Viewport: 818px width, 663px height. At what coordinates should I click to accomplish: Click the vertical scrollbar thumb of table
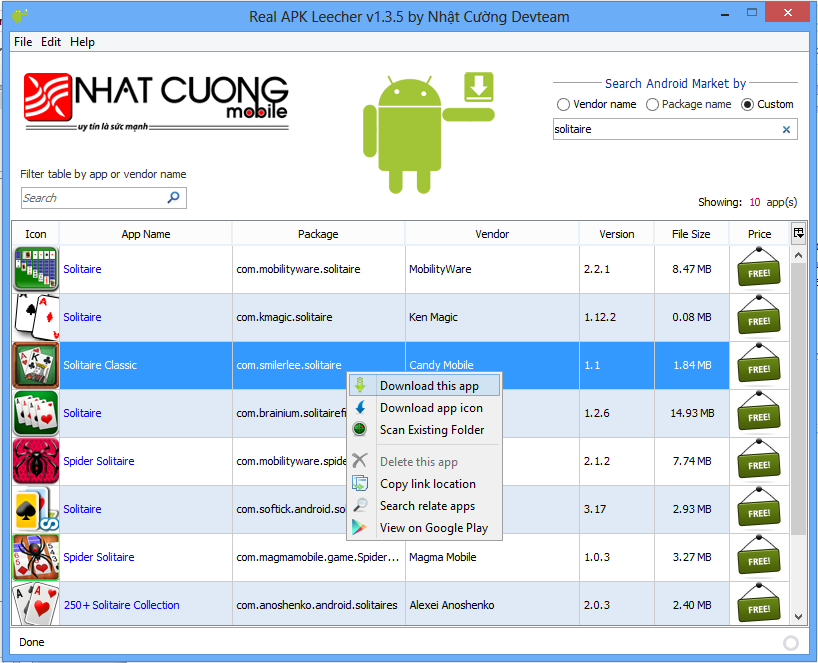[x=798, y=399]
